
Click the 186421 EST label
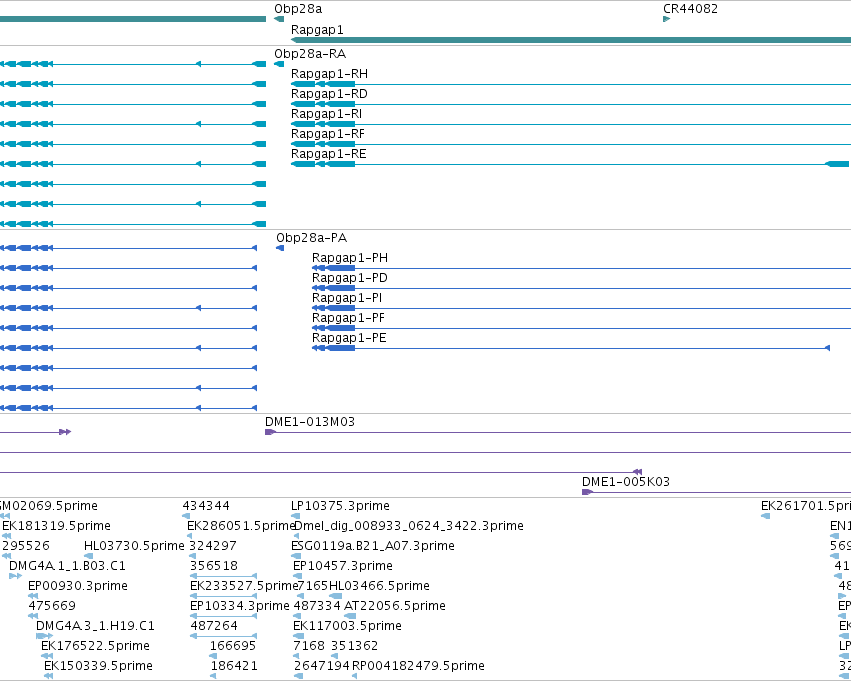234,666
